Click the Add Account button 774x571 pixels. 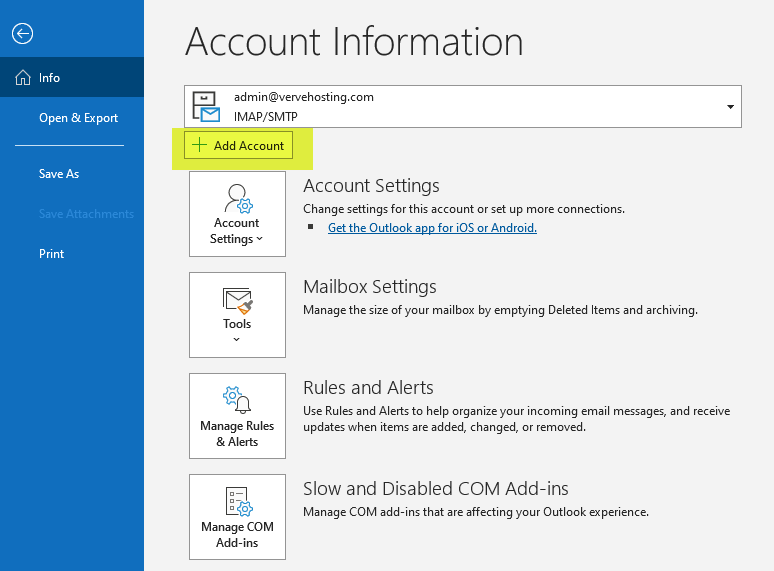click(238, 145)
